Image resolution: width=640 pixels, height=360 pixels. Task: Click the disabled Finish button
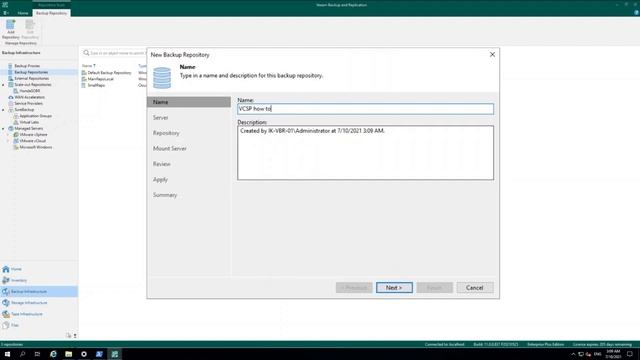pyautogui.click(x=435, y=288)
